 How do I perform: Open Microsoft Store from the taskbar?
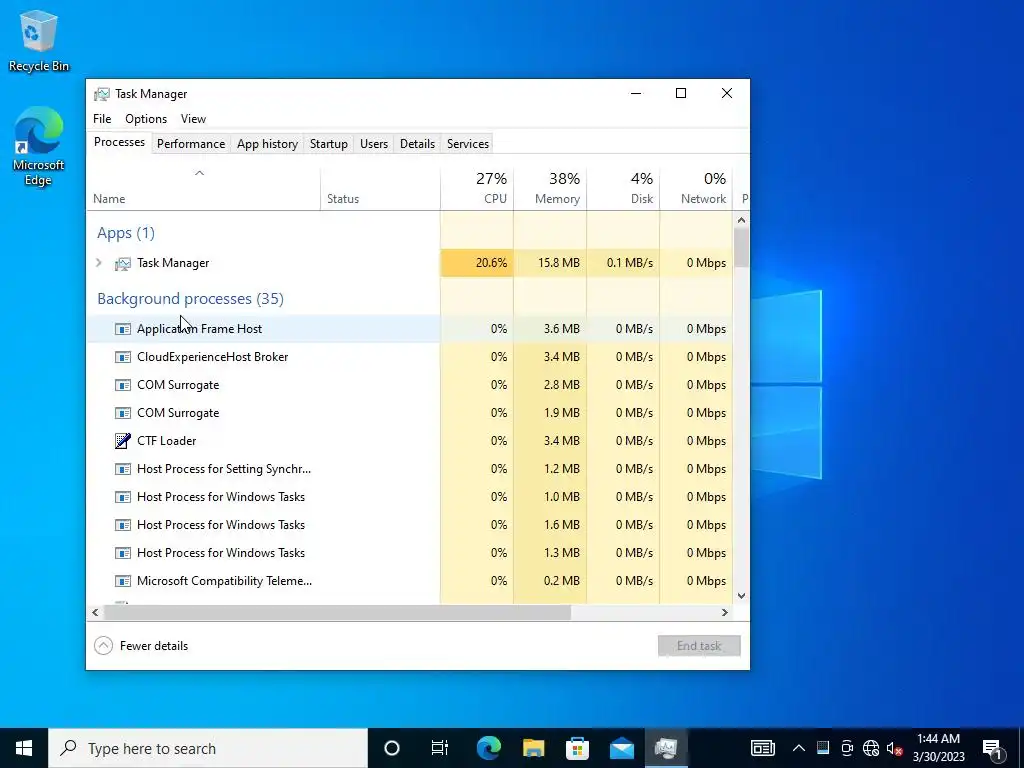pyautogui.click(x=577, y=748)
